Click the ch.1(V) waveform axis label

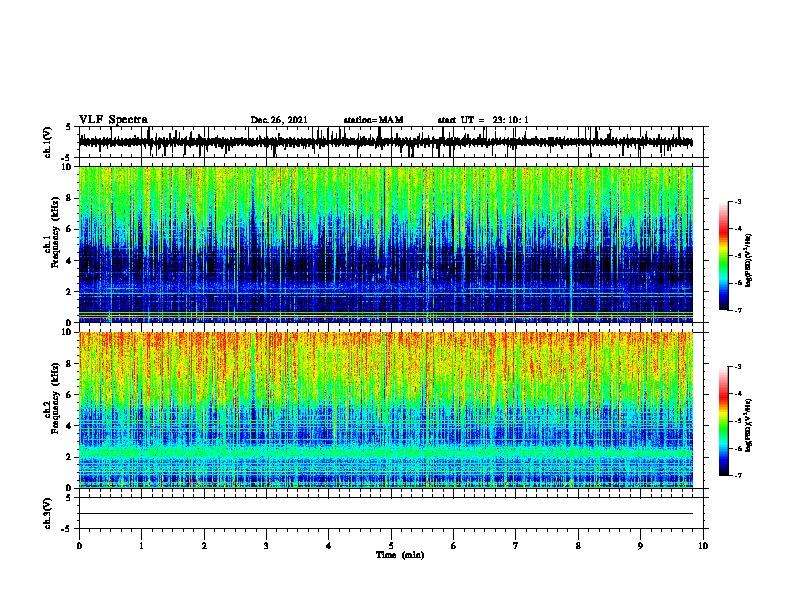pyautogui.click(x=47, y=142)
